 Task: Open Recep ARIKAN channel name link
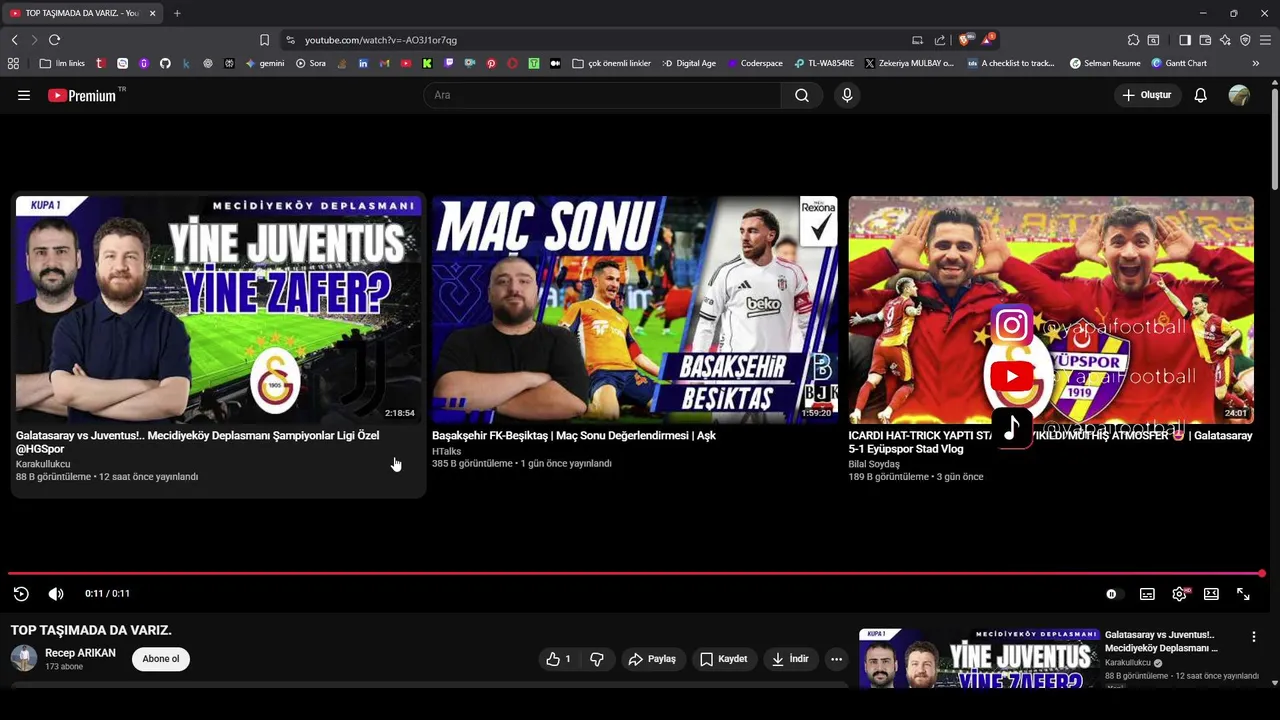80,653
